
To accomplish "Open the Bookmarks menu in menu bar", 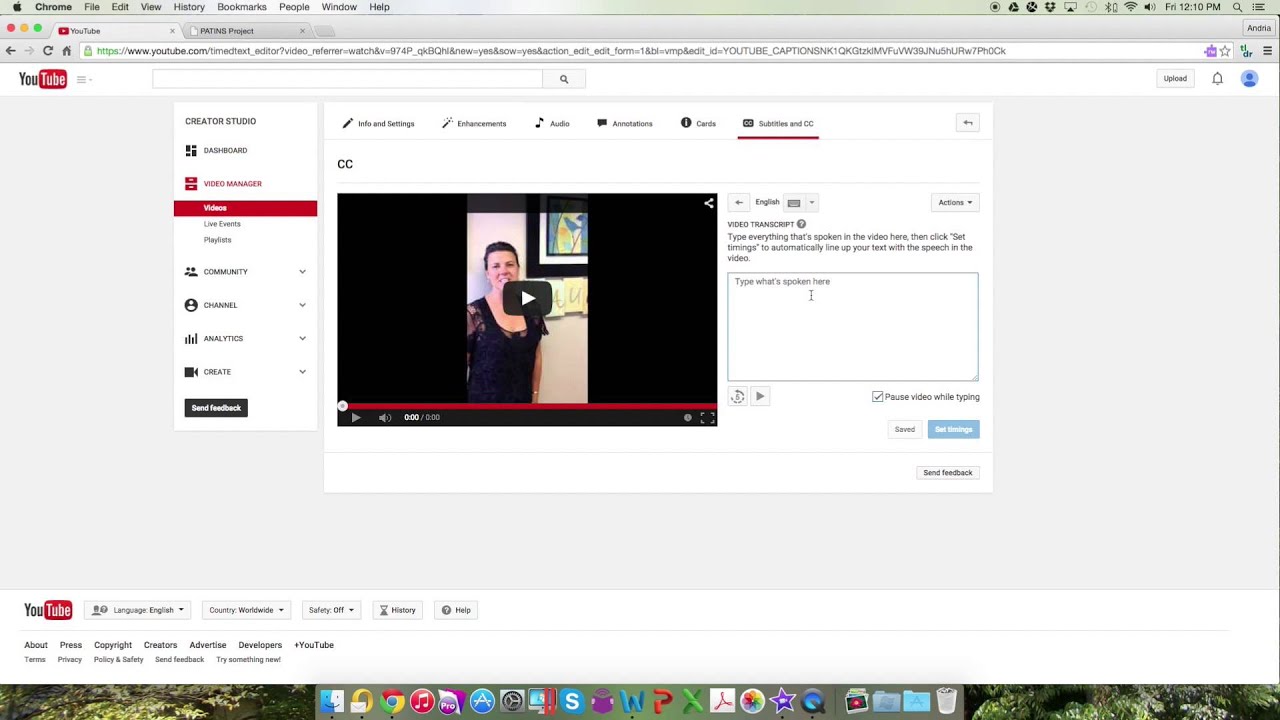I will pyautogui.click(x=242, y=7).
